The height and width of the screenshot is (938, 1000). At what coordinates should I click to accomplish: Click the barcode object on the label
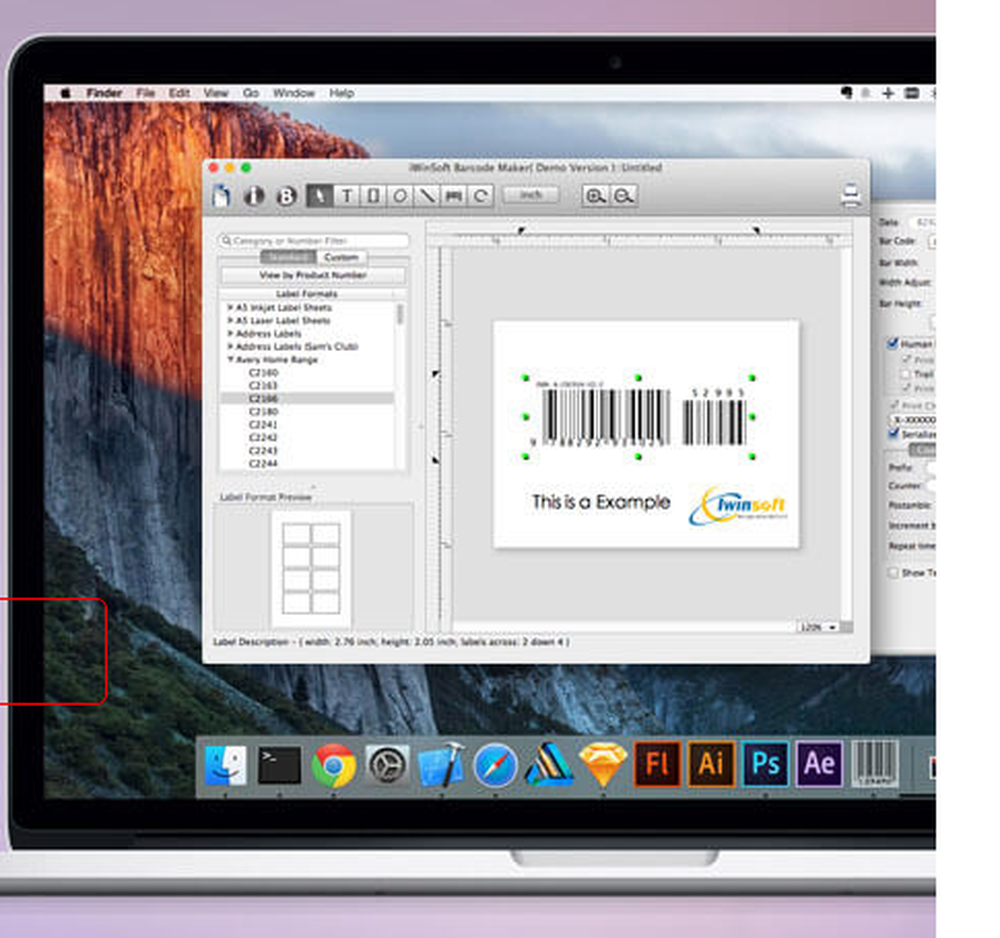(638, 417)
